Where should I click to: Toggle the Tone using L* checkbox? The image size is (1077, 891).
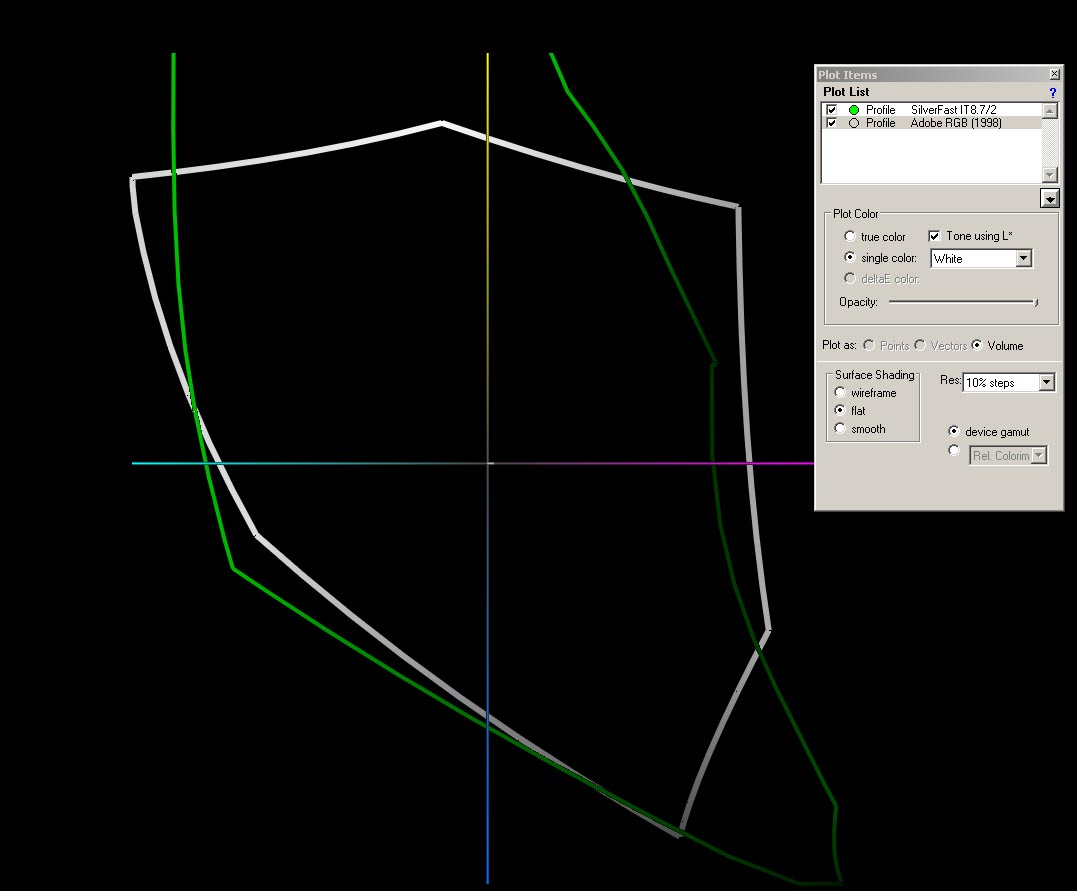click(934, 236)
